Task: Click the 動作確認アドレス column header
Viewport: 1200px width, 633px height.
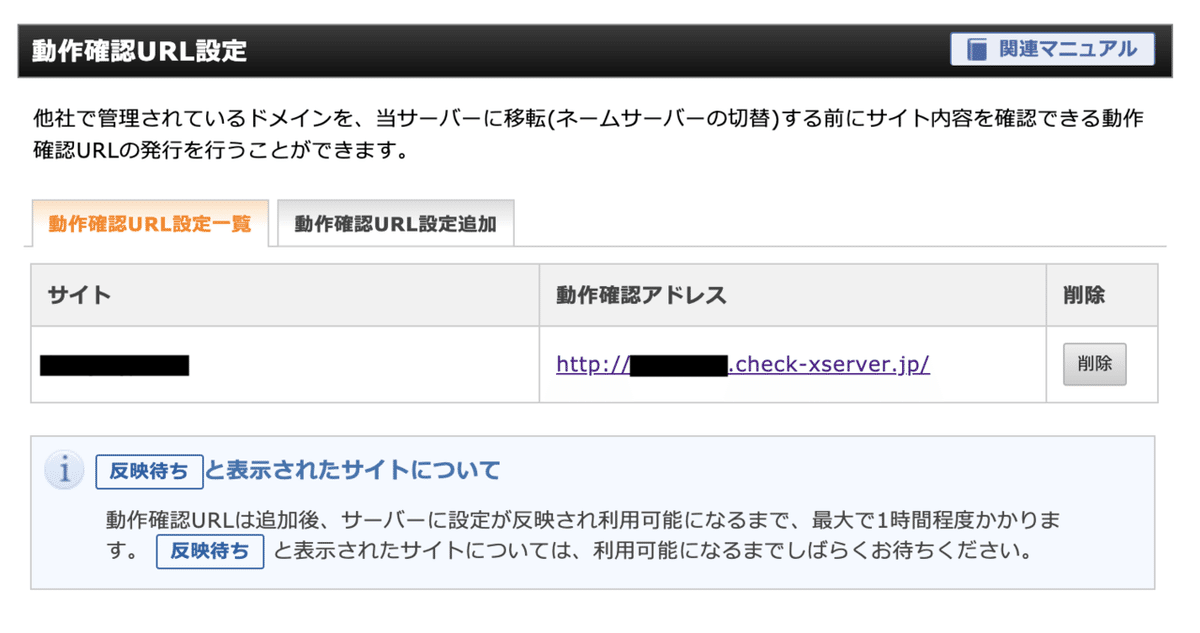Action: 641,295
